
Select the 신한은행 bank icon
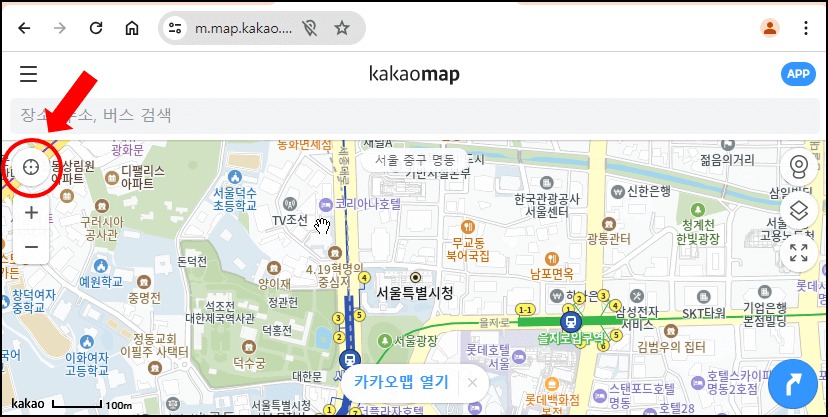pos(617,191)
